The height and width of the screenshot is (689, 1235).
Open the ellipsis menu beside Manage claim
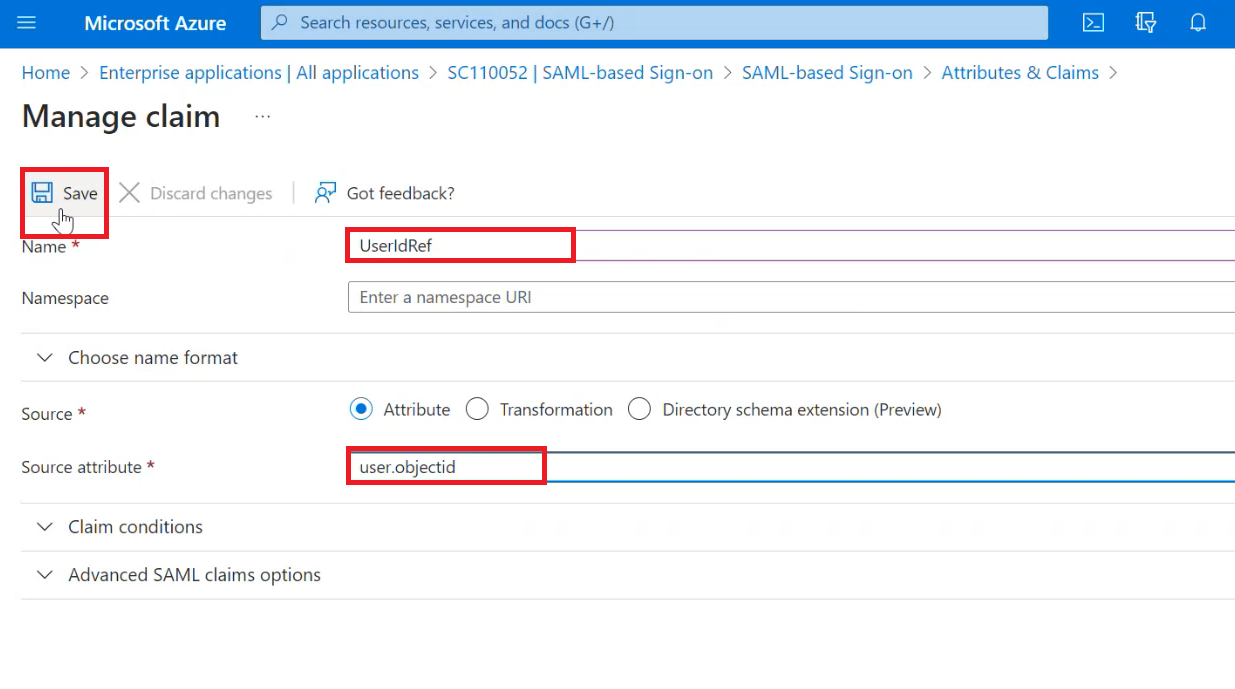point(262,117)
